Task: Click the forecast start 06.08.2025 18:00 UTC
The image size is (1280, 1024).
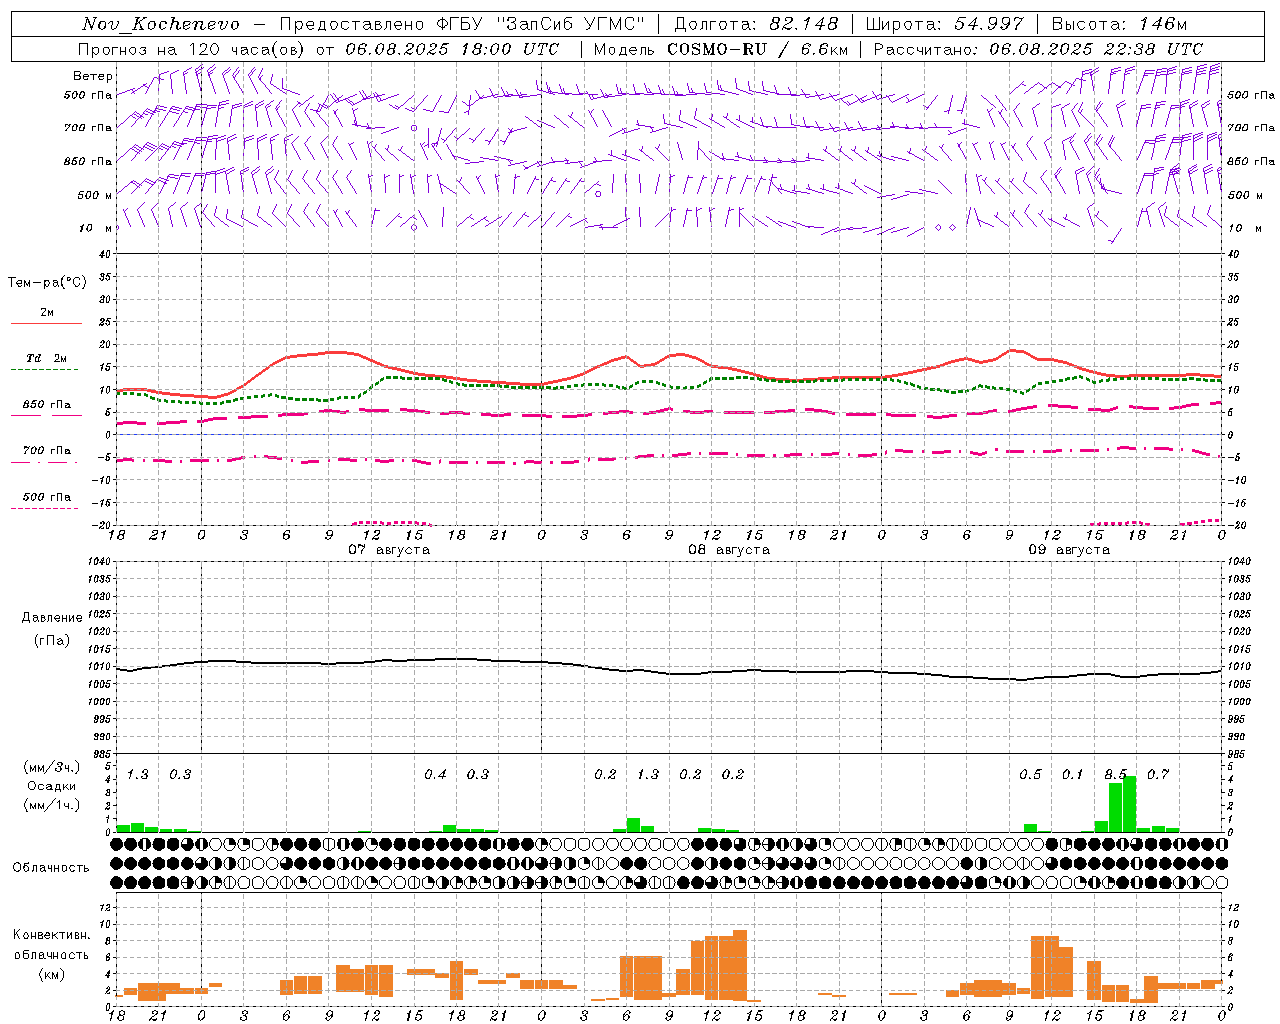Action: point(452,48)
